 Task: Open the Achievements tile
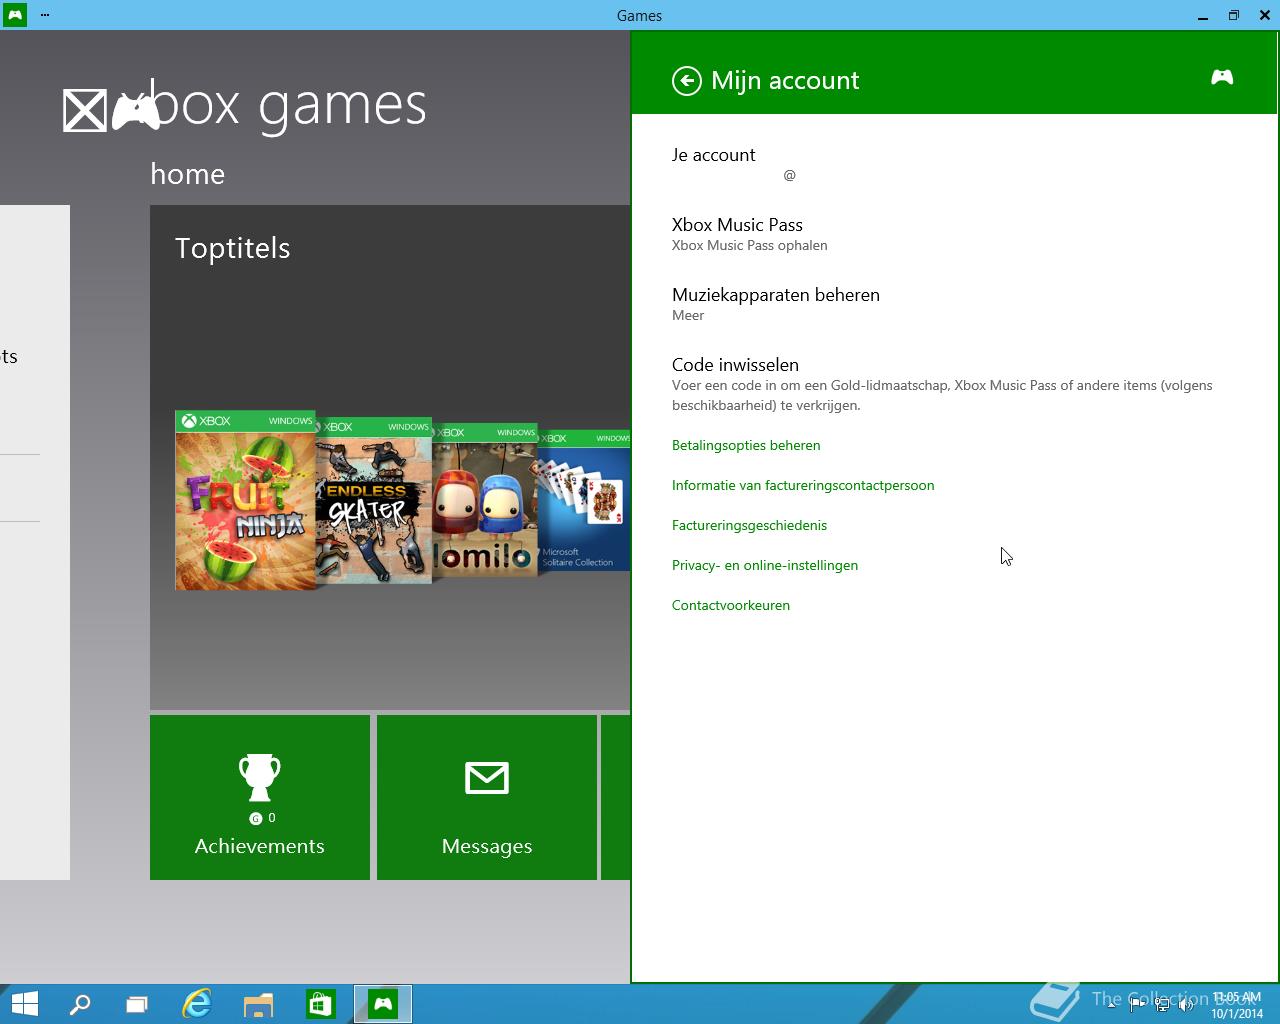(260, 797)
